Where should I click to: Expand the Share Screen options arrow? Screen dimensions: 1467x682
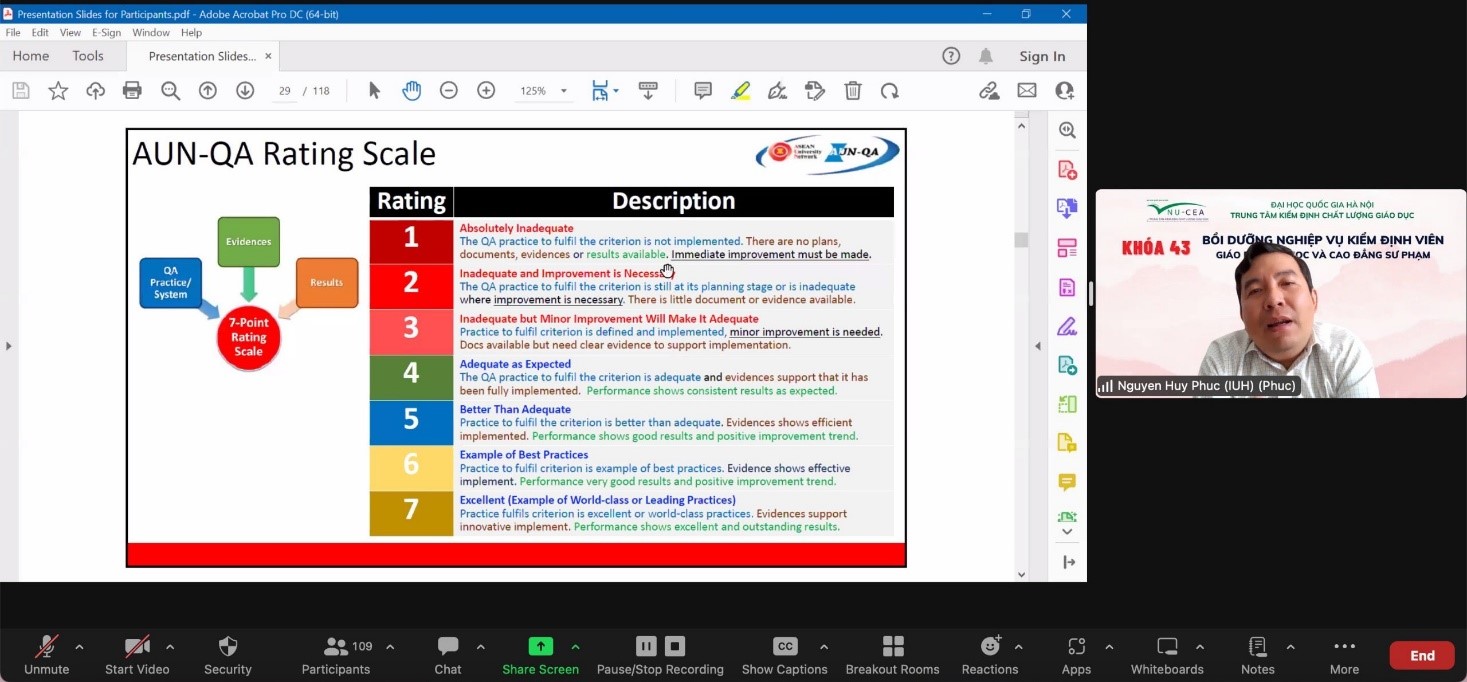tap(575, 647)
